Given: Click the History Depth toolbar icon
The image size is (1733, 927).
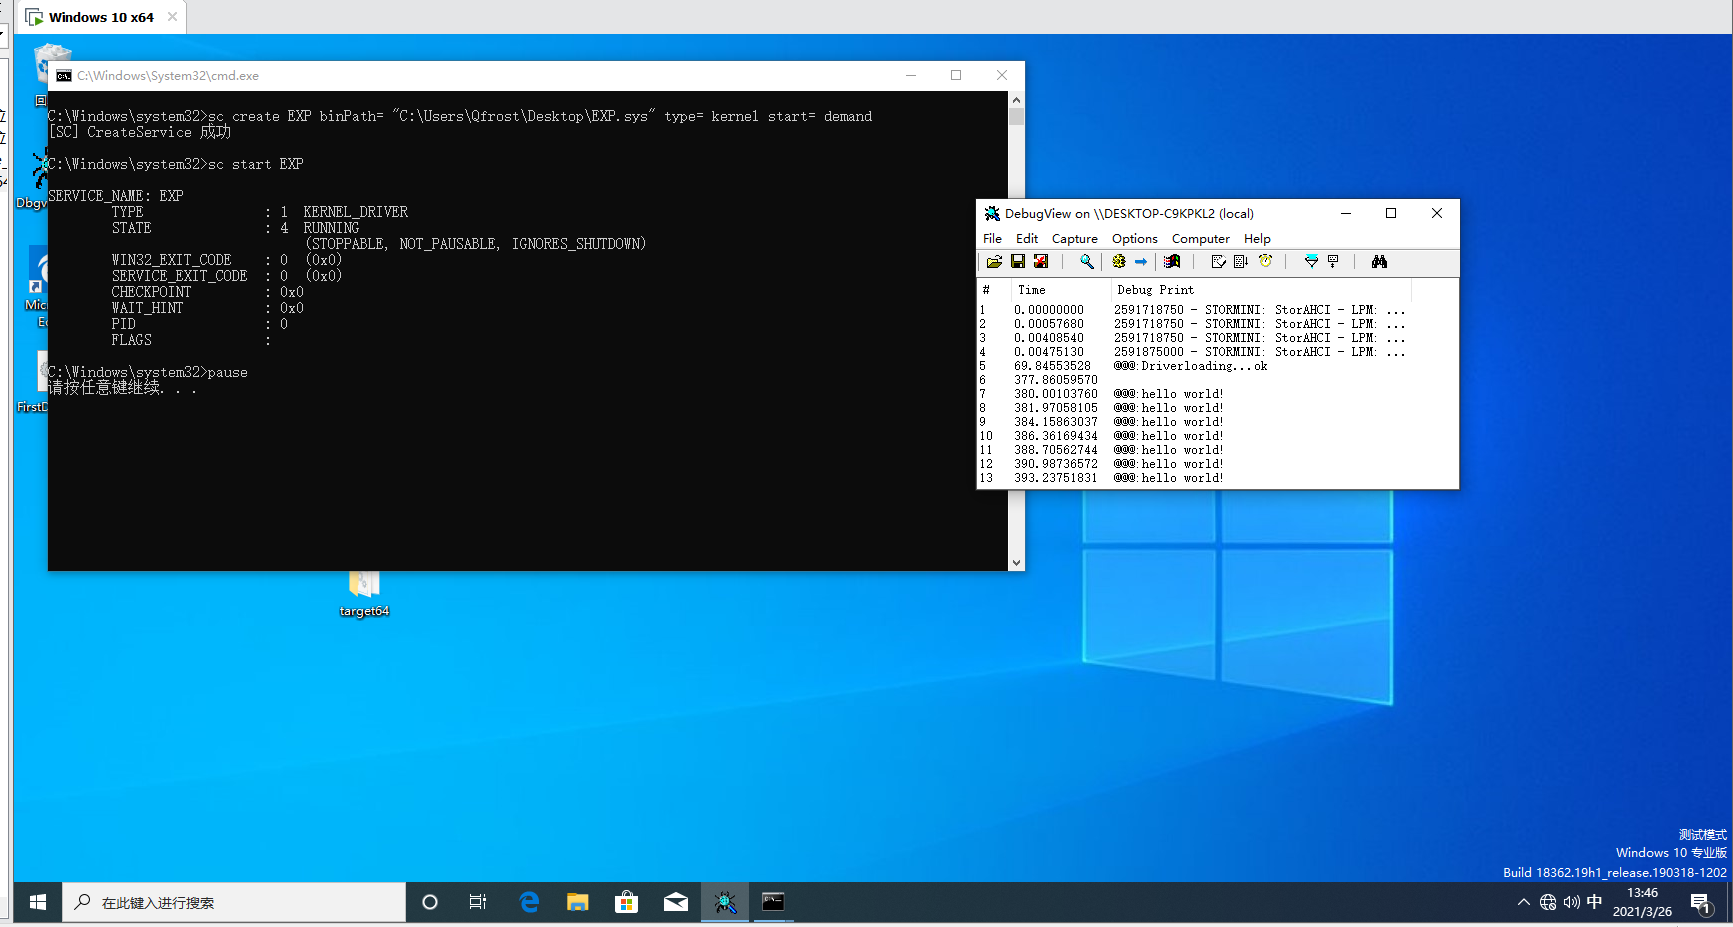Looking at the screenshot, I should click(x=1333, y=262).
